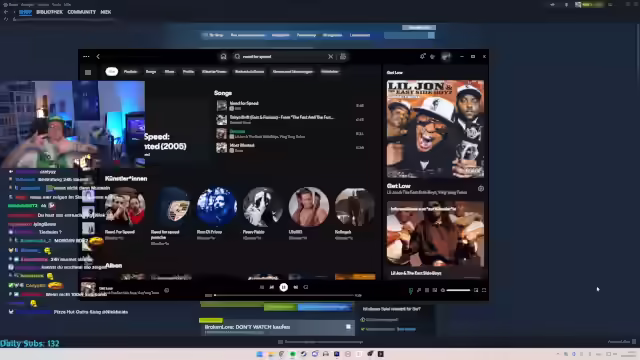The image size is (640, 360).
Task: Open the Need for speed porsche artist
Action: pos(171,216)
